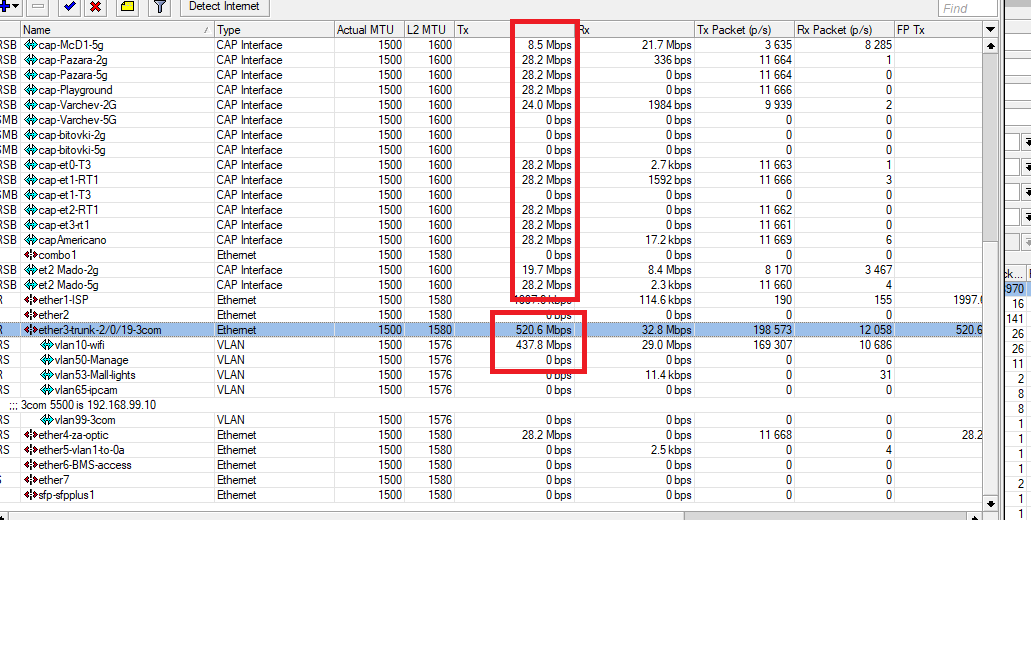
Task: Select the ether5-vlan1-to-0a row name
Action: (x=82, y=451)
